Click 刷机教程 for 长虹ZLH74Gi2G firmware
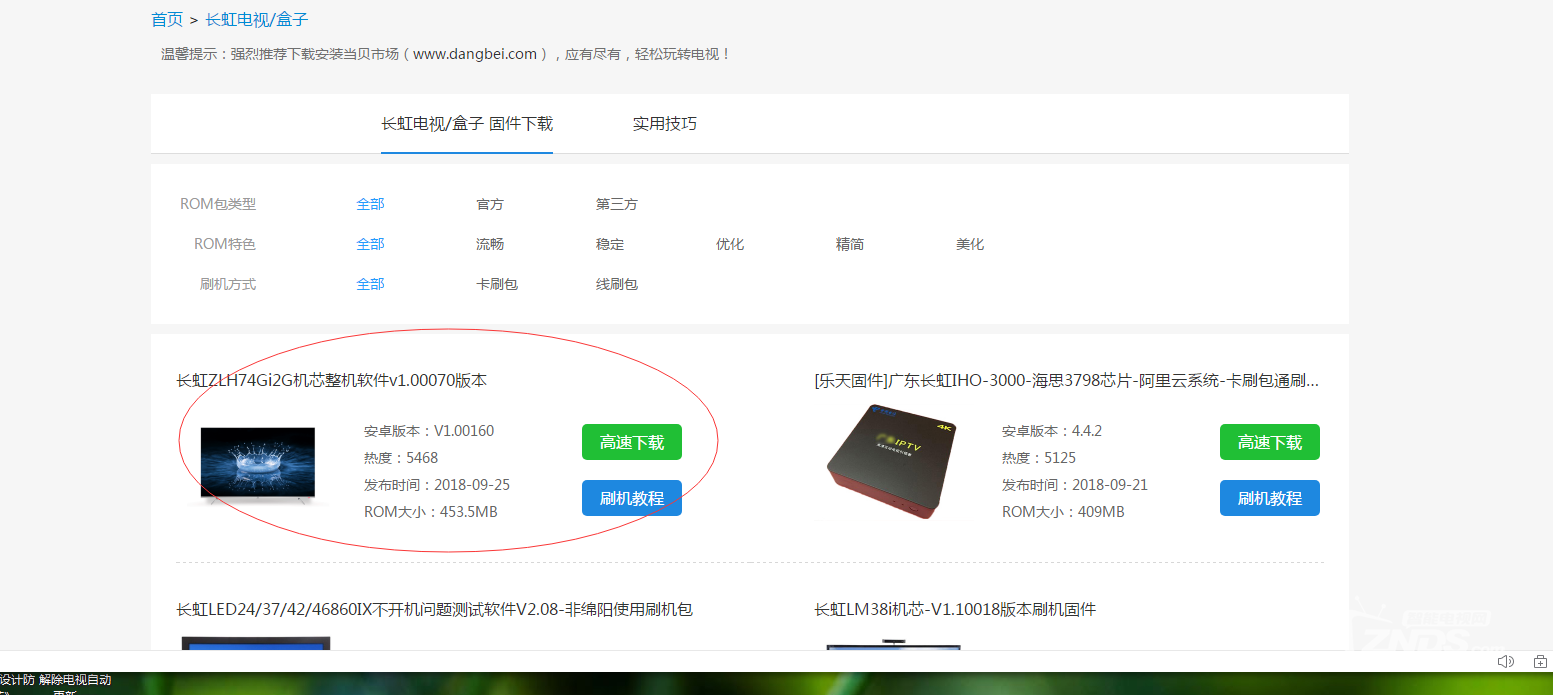Image resolution: width=1553 pixels, height=695 pixels. [632, 498]
